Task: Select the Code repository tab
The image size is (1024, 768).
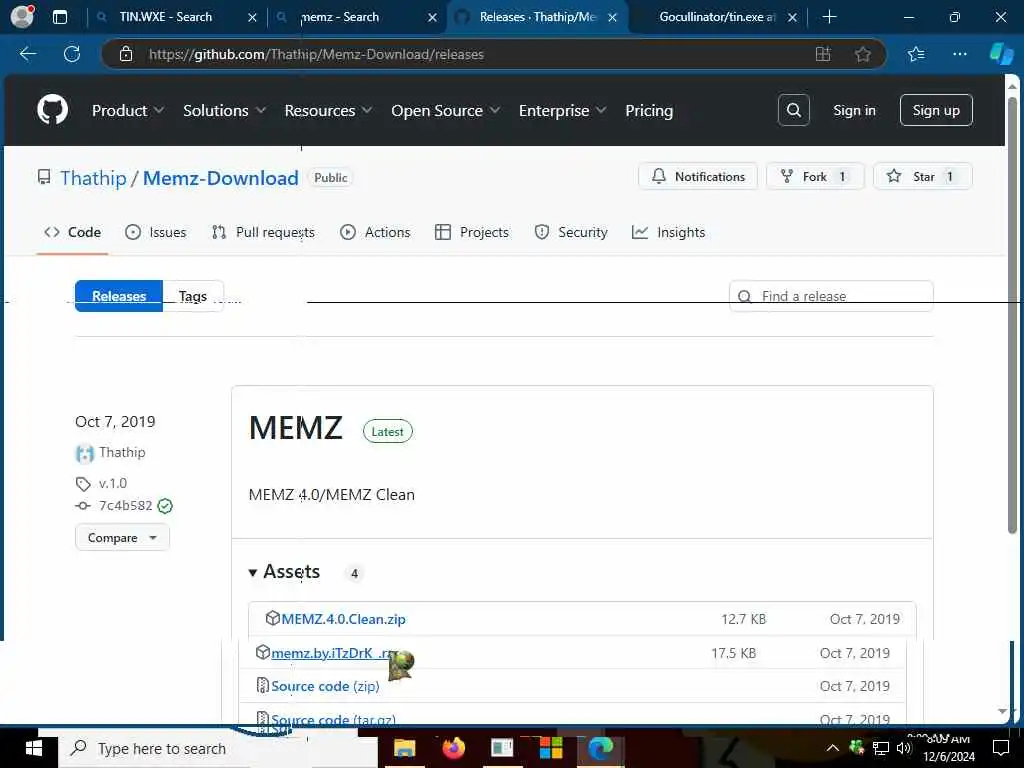Action: pos(72,232)
